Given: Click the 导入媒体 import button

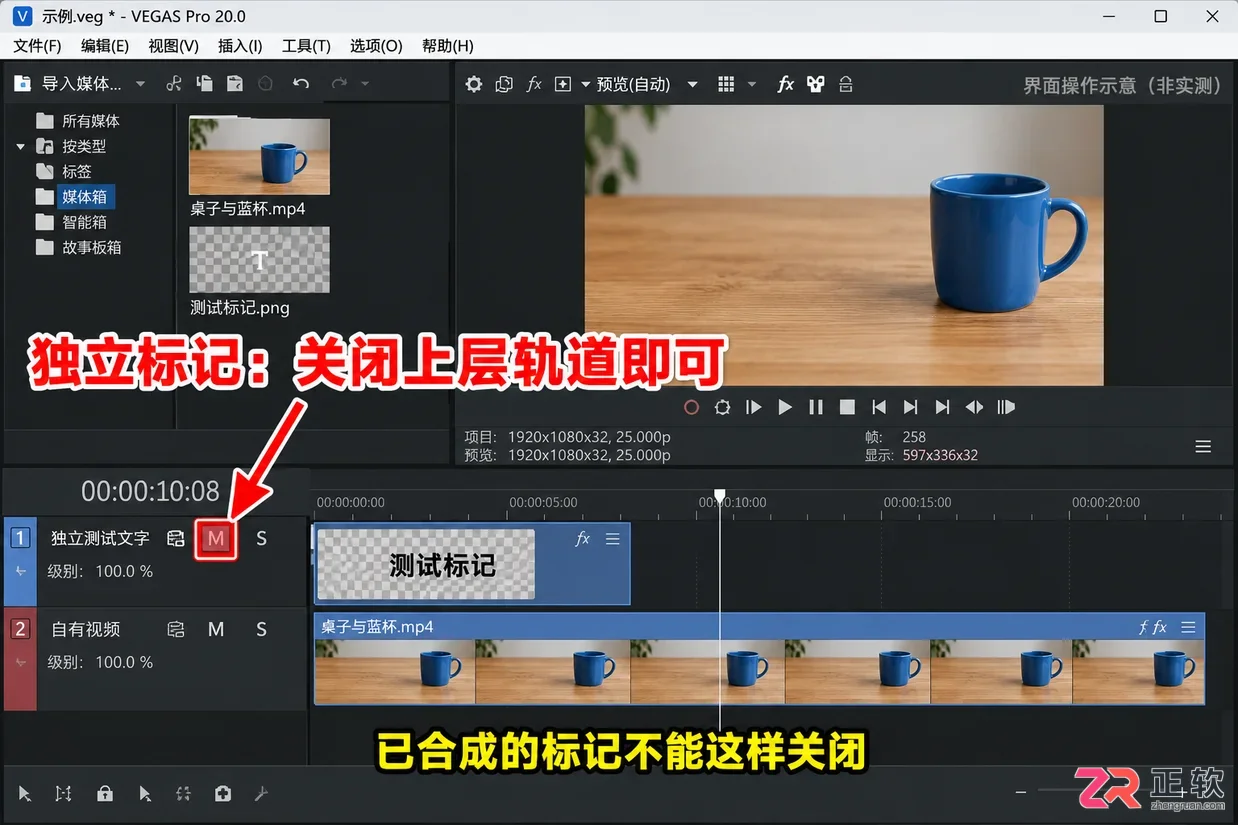Looking at the screenshot, I should coord(68,84).
